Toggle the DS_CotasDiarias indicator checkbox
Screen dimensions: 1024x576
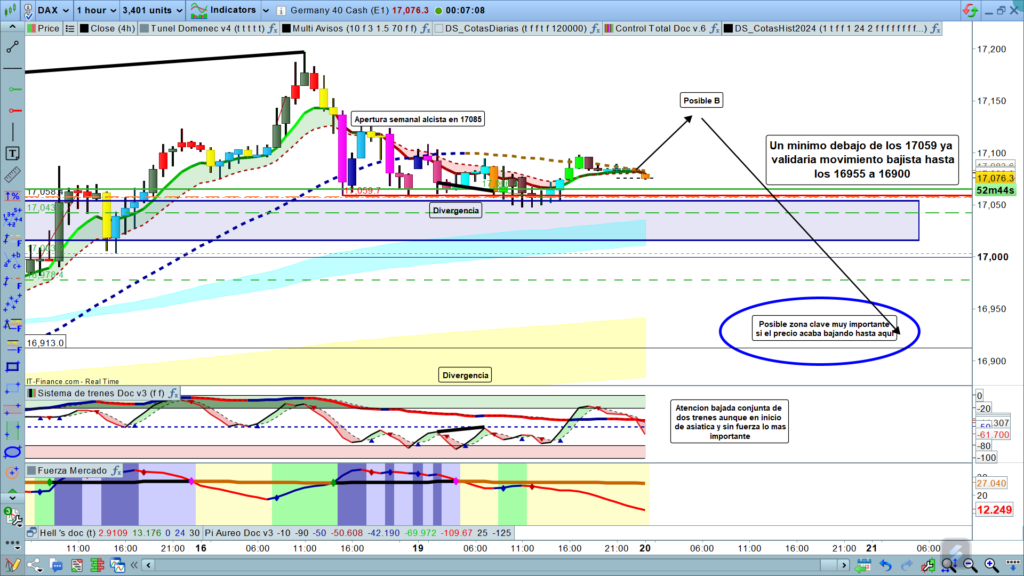tap(436, 29)
